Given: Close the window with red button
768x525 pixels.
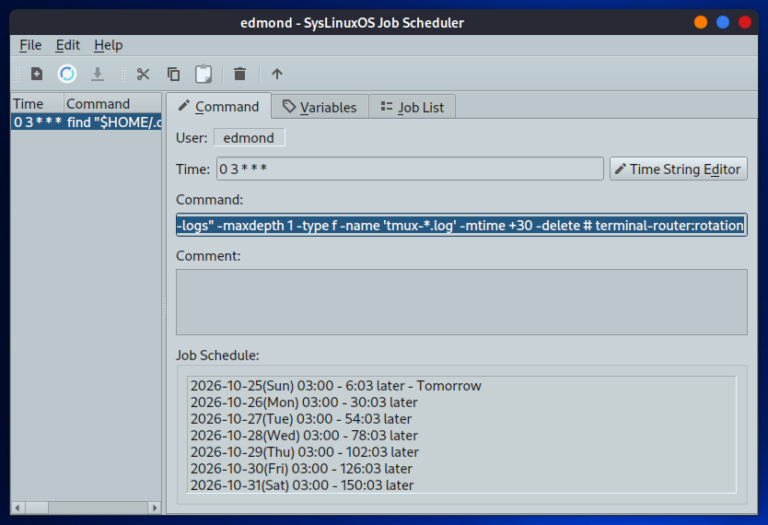Looking at the screenshot, I should coord(745,23).
